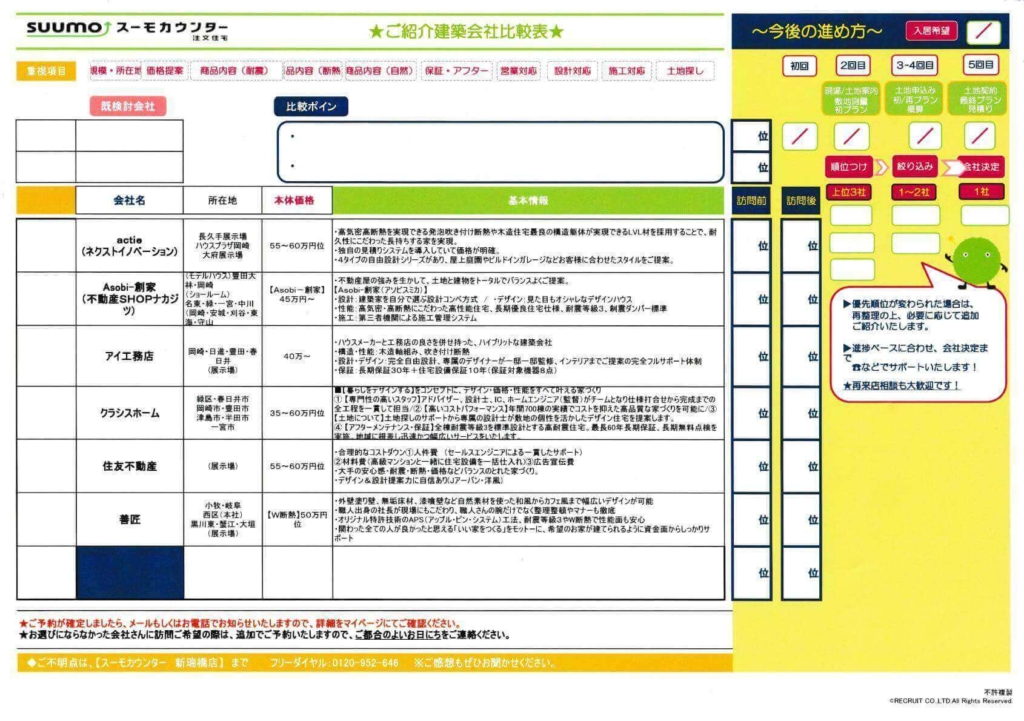1024x721 pixels.
Task: Click the dark blue cell in bottom row
Action: coord(129,573)
